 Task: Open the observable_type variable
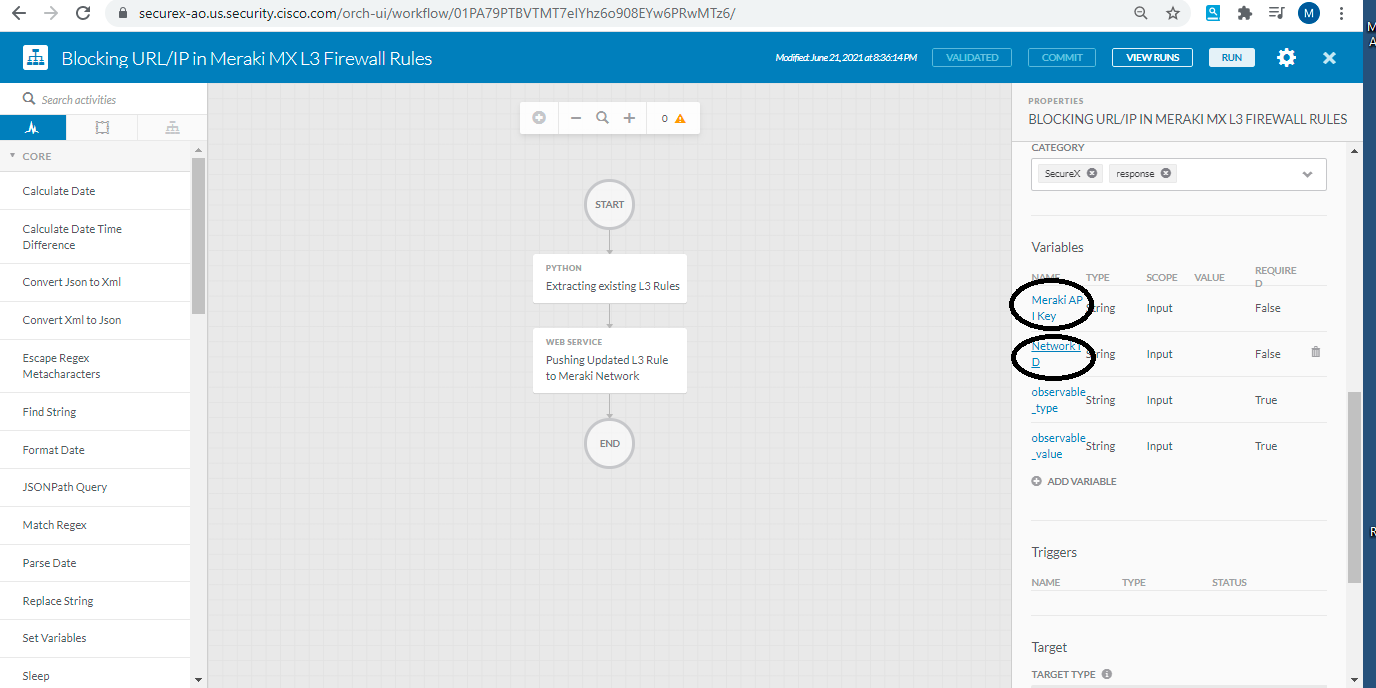tap(1058, 400)
